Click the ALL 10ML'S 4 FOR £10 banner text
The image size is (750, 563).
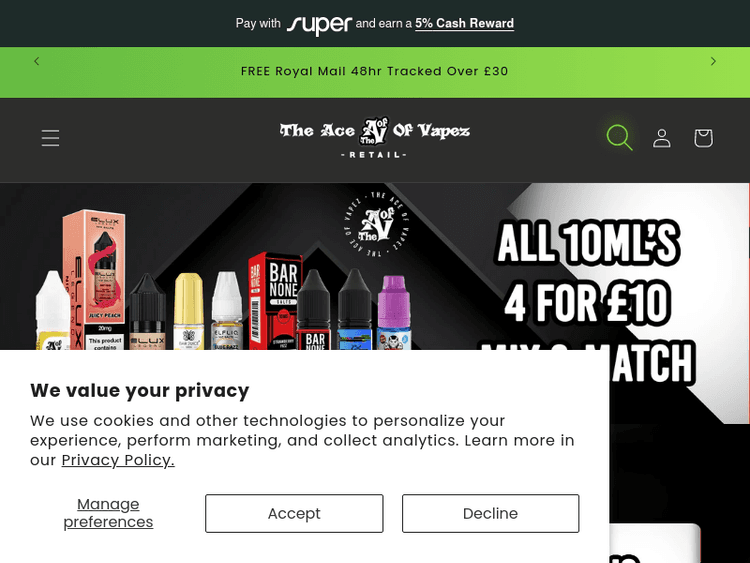[587, 274]
